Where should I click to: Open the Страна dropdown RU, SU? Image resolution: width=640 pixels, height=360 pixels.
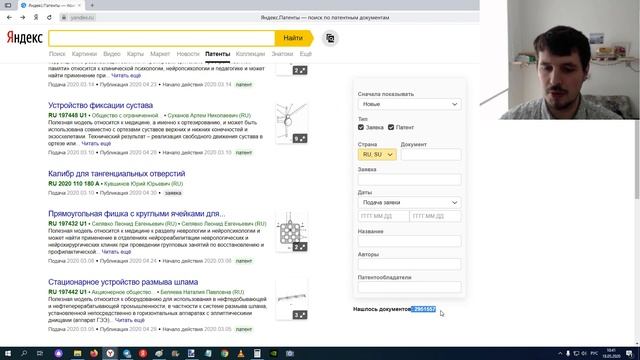pos(377,155)
